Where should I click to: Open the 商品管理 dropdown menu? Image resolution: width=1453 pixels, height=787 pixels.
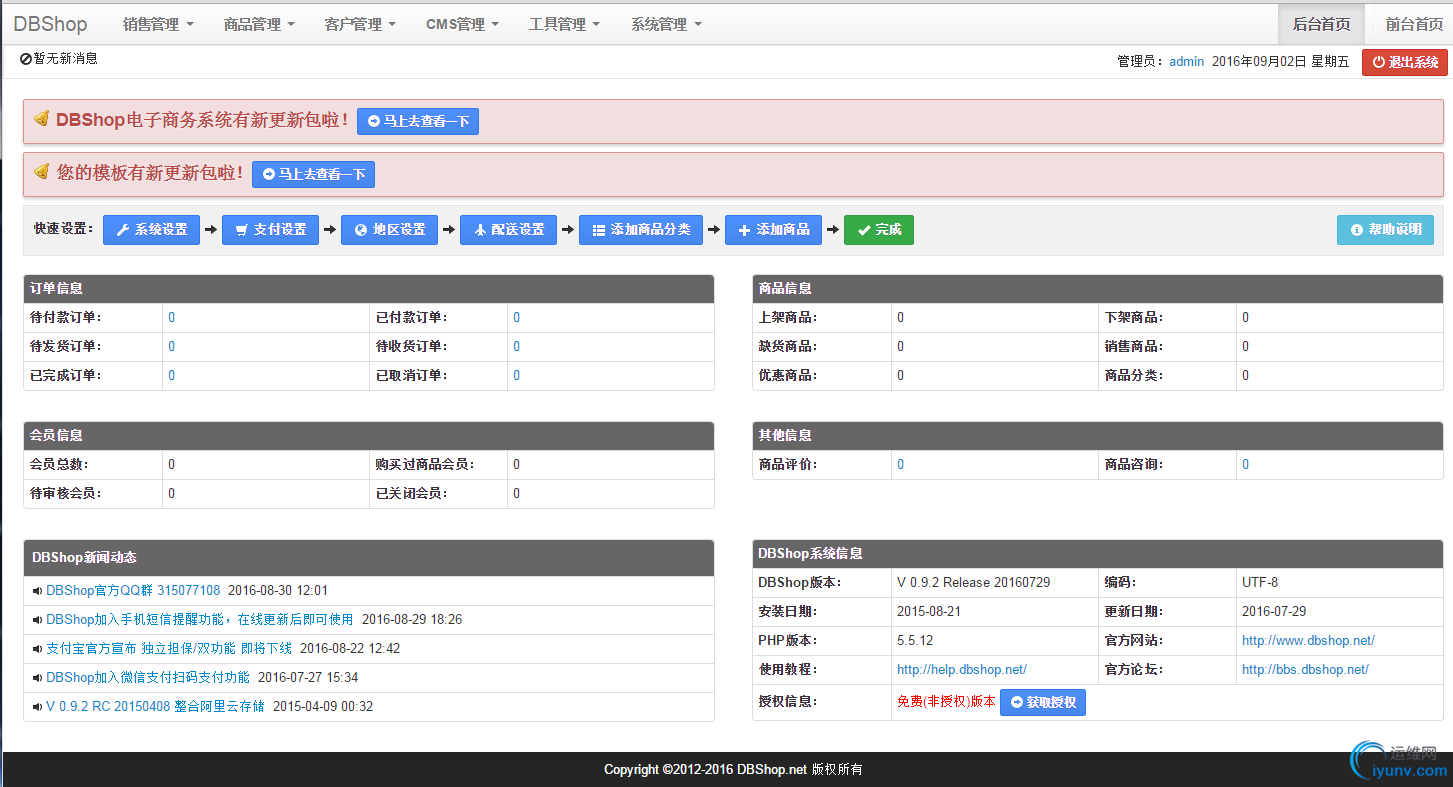[259, 24]
